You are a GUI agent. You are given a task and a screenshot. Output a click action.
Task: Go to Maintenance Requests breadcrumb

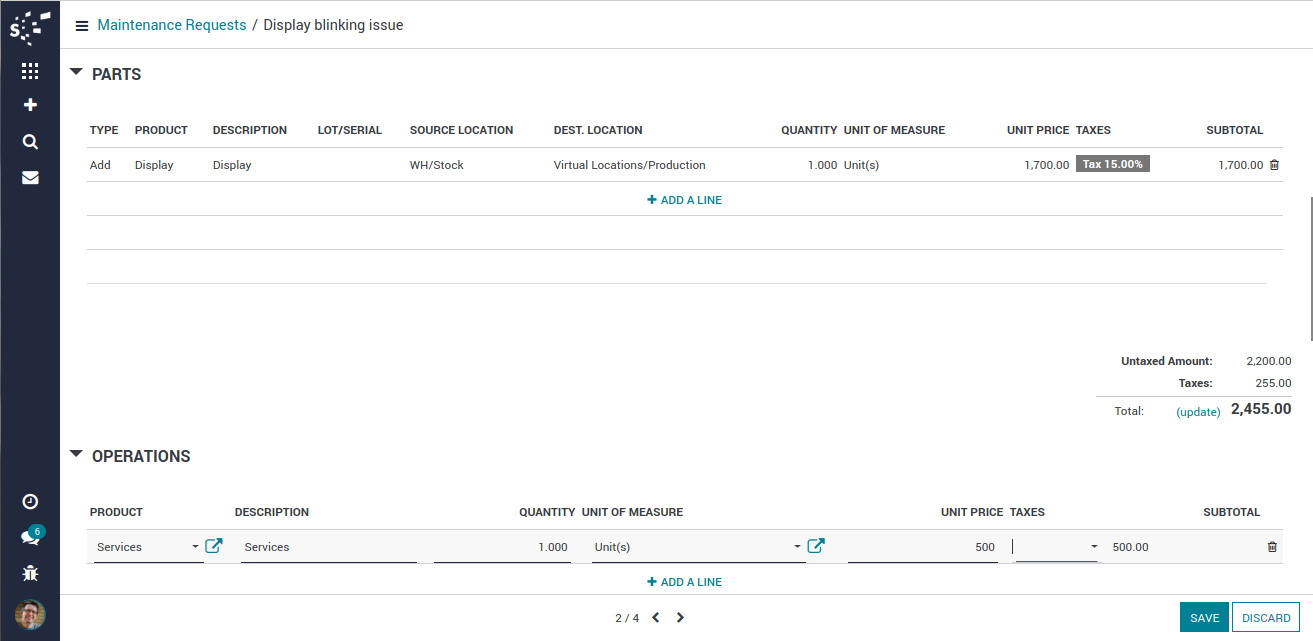[x=171, y=25]
